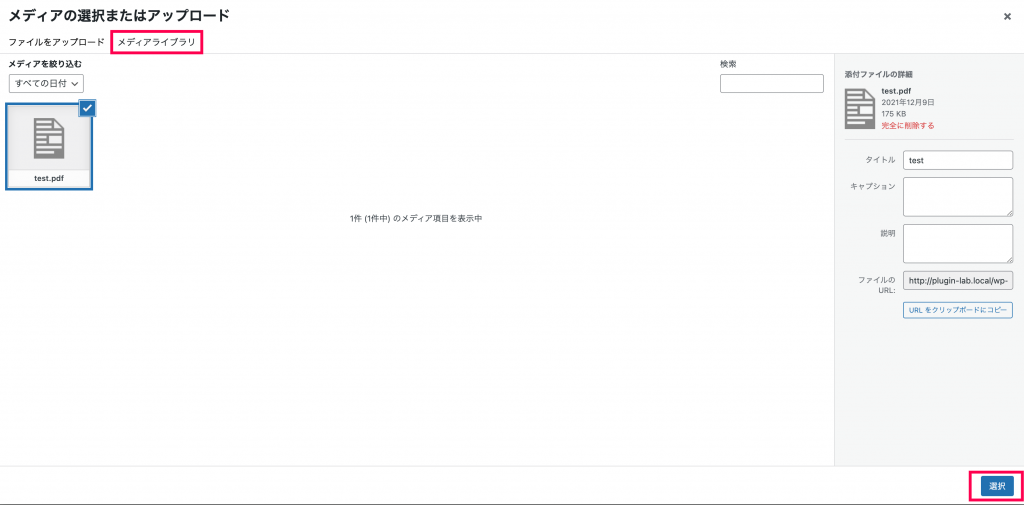The width and height of the screenshot is (1024, 505).
Task: Close the media selection dialog
Action: (x=1007, y=16)
